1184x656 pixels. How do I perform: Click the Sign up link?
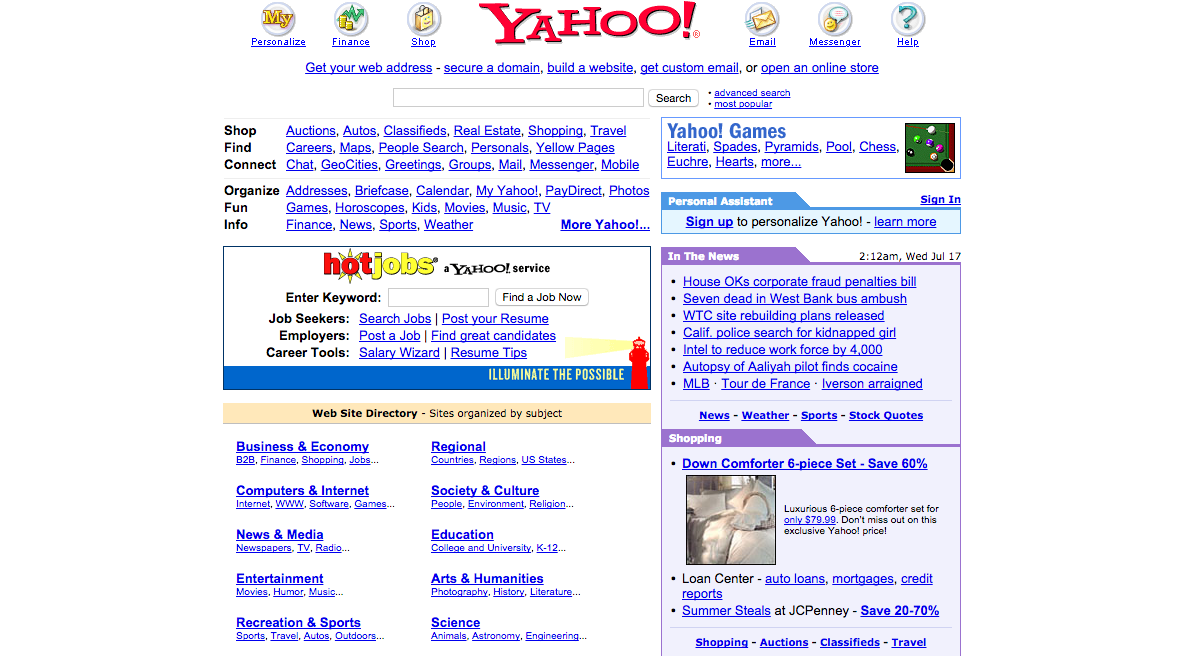tap(709, 222)
